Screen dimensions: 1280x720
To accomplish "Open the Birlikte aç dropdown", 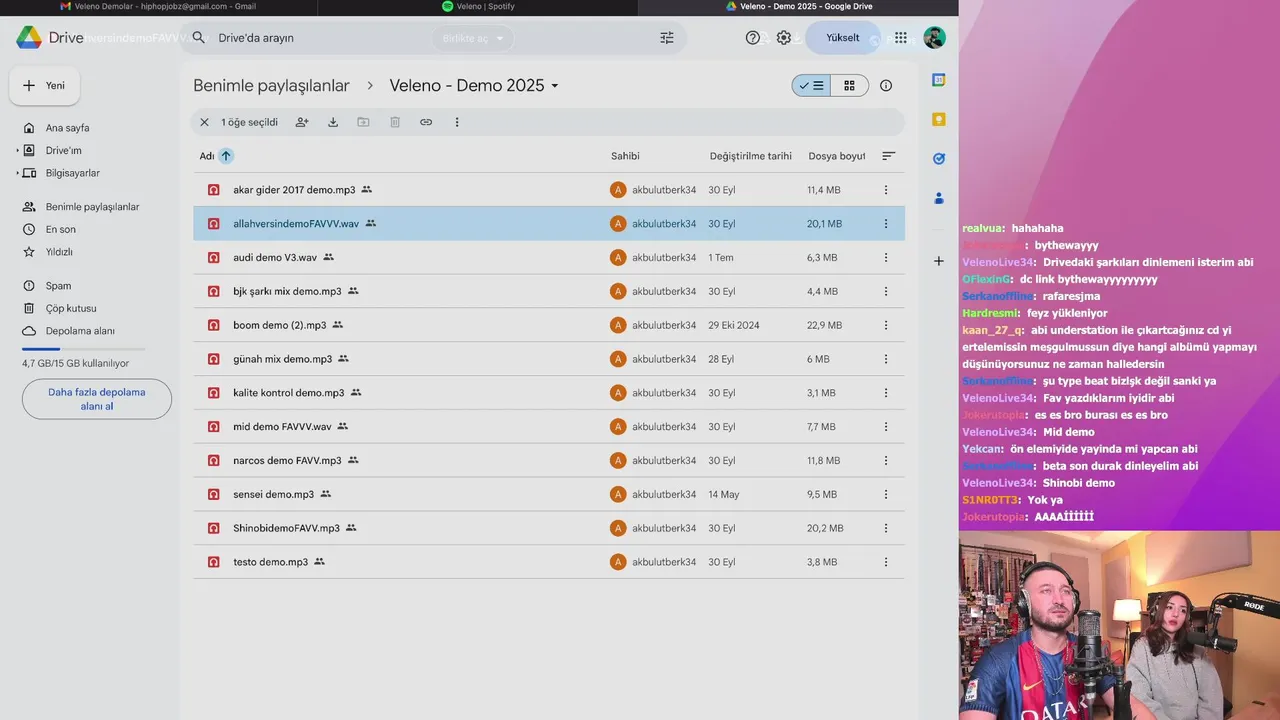I will [474, 39].
